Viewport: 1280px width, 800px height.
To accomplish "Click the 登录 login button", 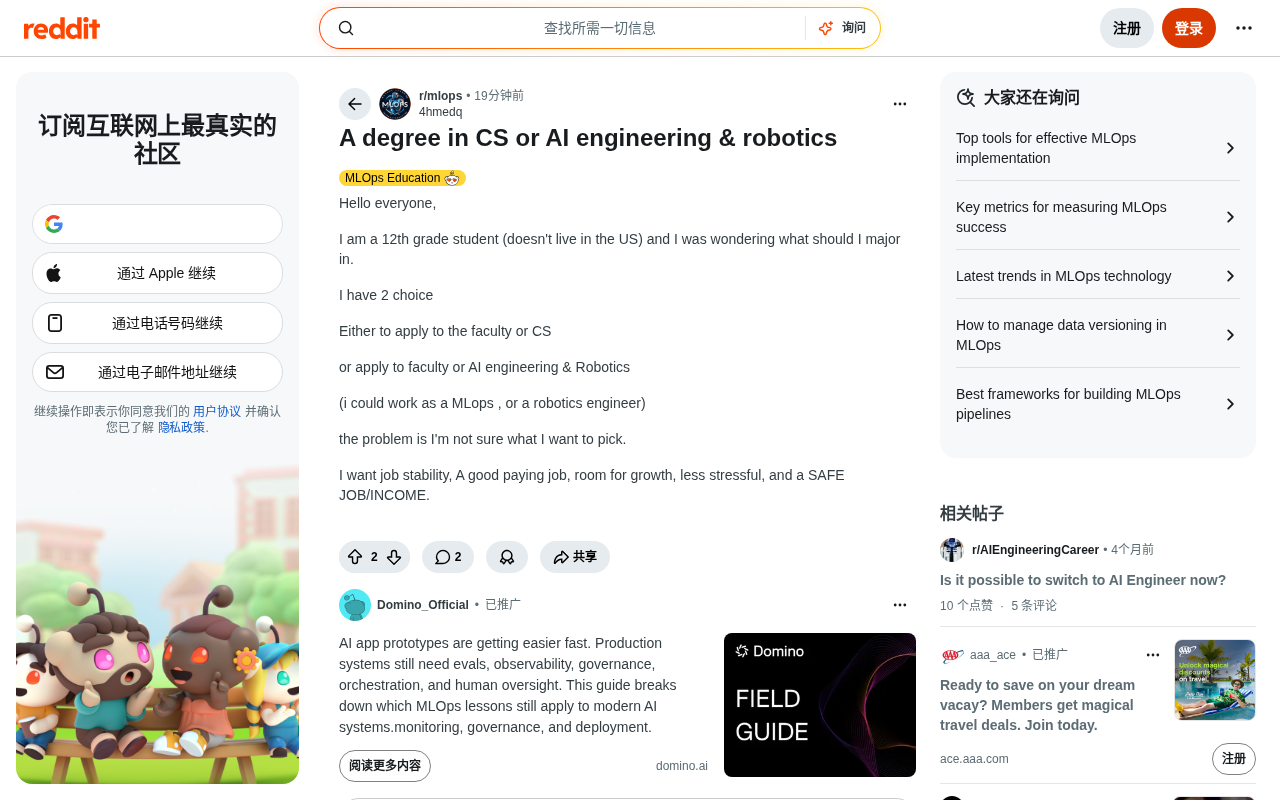I will (1189, 28).
